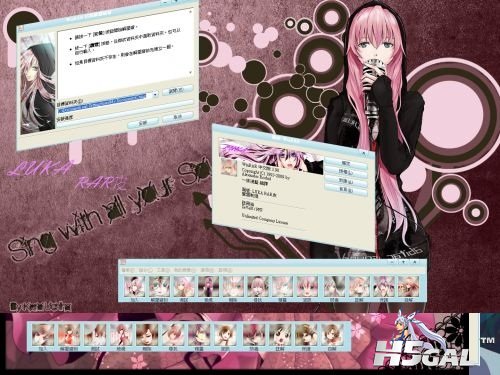Image resolution: width=500 pixels, height=375 pixels.
Task: Open the Commands (命令) menu in the WinRAR window
Action: pyautogui.click(x=145, y=270)
